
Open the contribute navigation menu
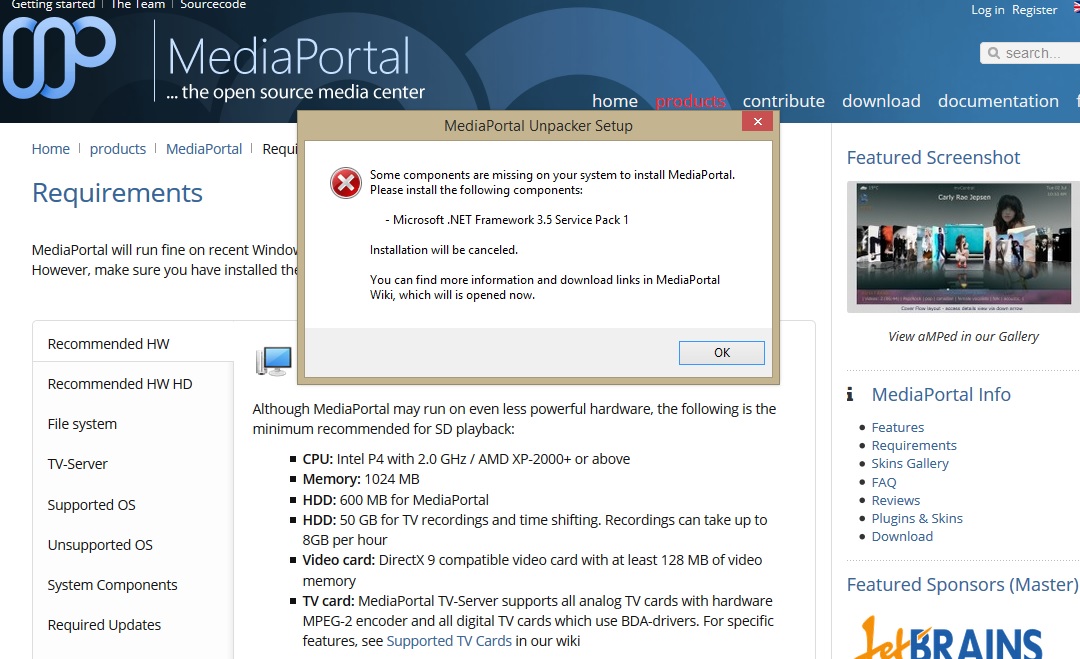click(x=783, y=101)
